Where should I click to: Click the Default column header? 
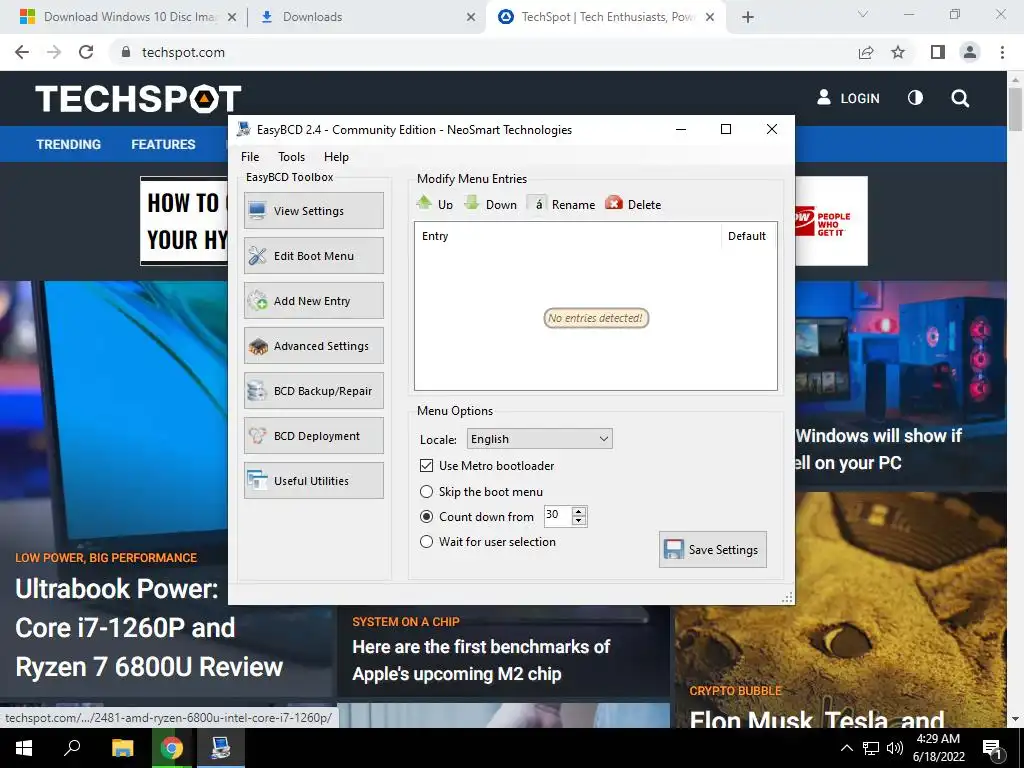[x=747, y=236]
